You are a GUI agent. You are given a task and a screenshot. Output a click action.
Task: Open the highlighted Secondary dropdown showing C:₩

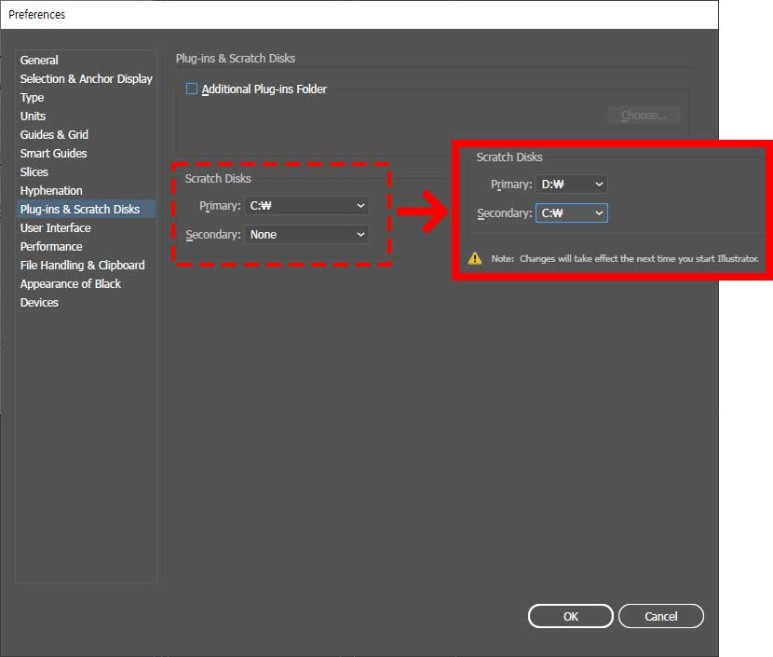pos(571,213)
